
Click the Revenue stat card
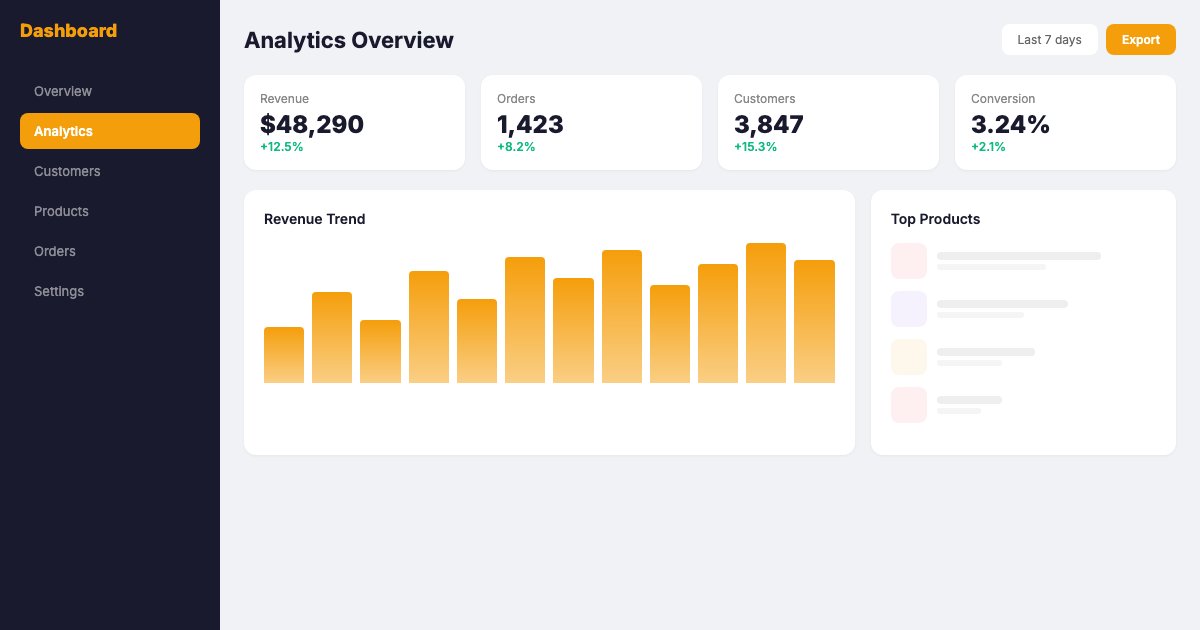(x=354, y=122)
